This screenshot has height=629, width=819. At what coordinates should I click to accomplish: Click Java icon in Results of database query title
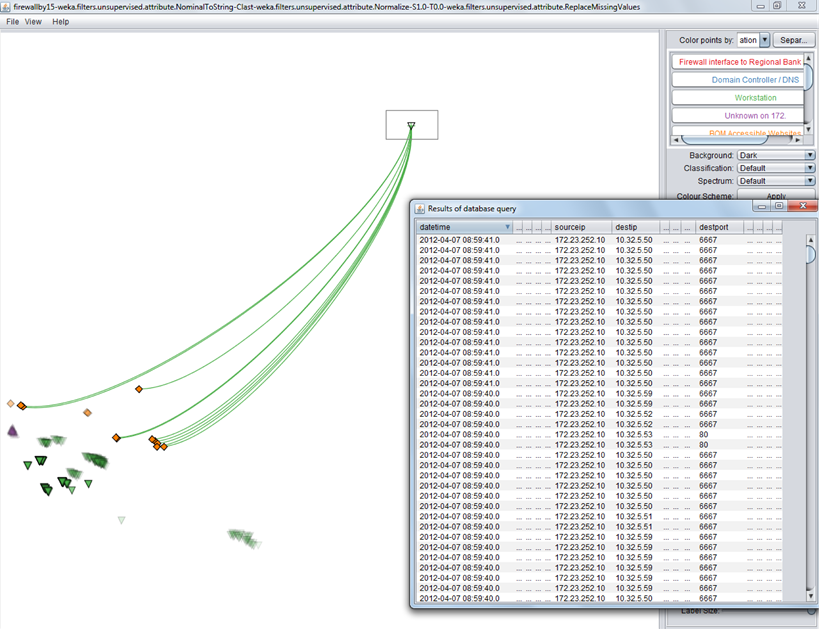point(420,208)
